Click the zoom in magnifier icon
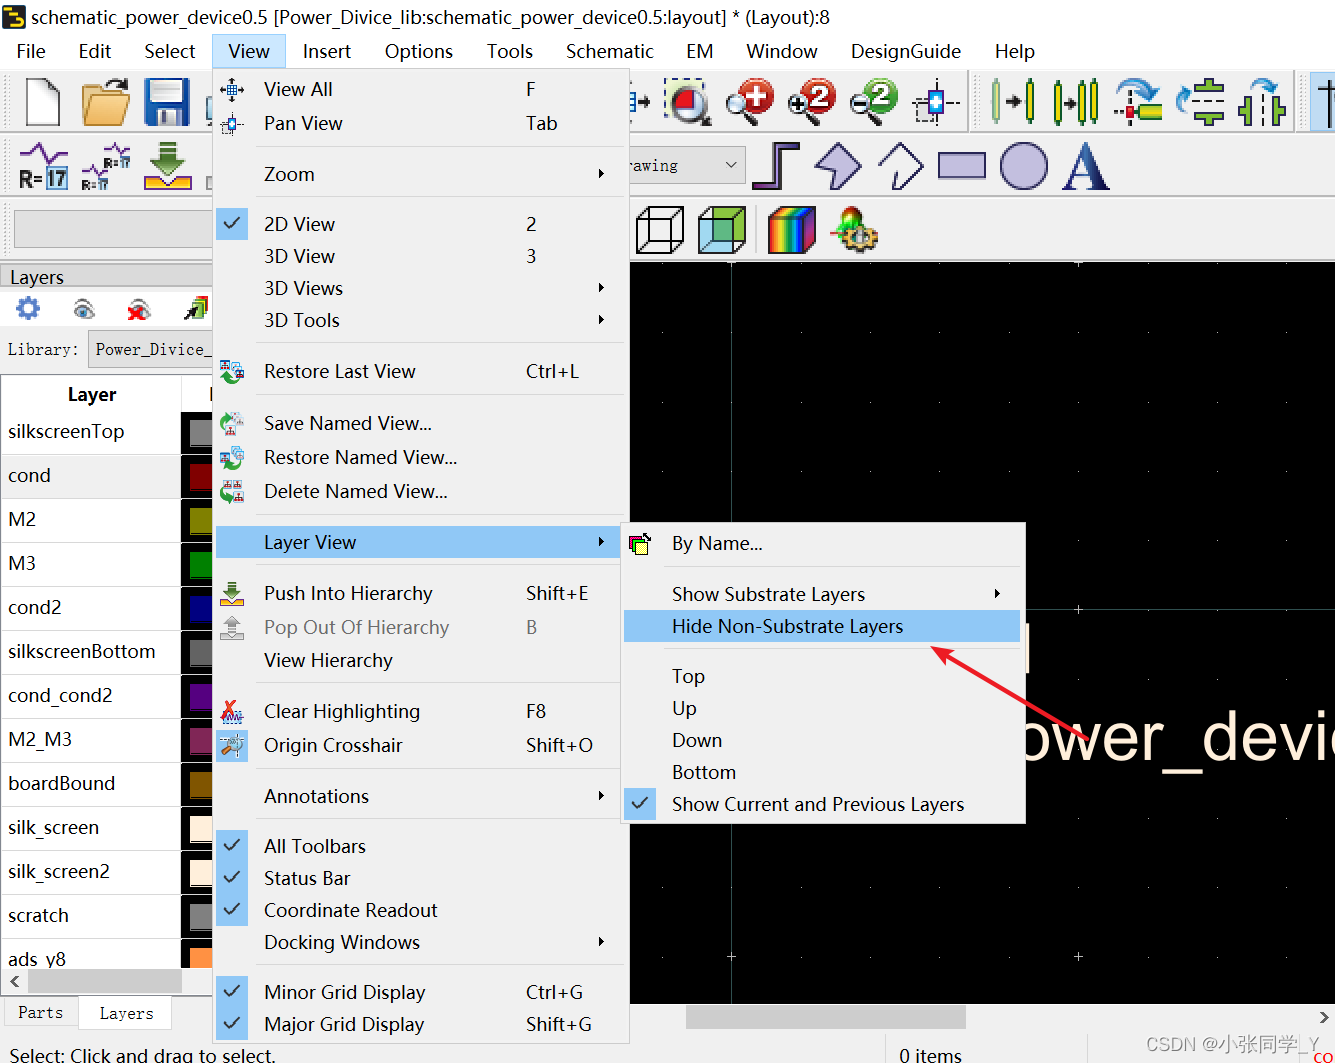This screenshot has width=1335, height=1063. (750, 101)
